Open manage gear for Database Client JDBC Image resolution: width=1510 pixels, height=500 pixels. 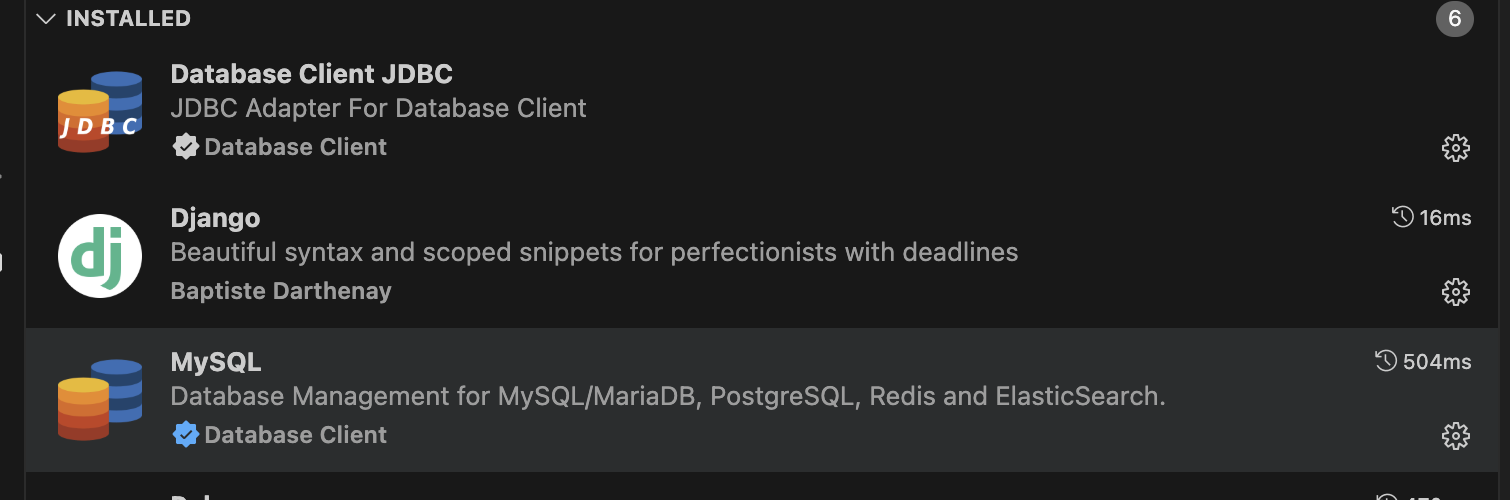pos(1455,148)
